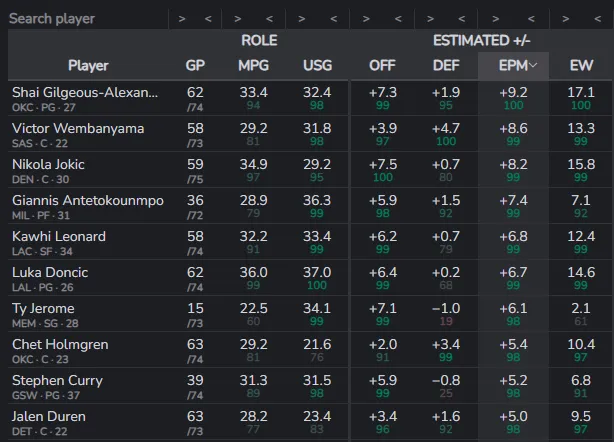Open Victor Wembanyama's player page
This screenshot has width=614, height=442.
(78, 128)
